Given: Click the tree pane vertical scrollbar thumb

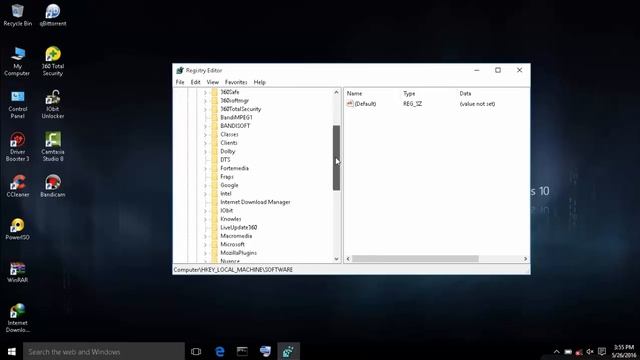Looking at the screenshot, I should coord(336,158).
